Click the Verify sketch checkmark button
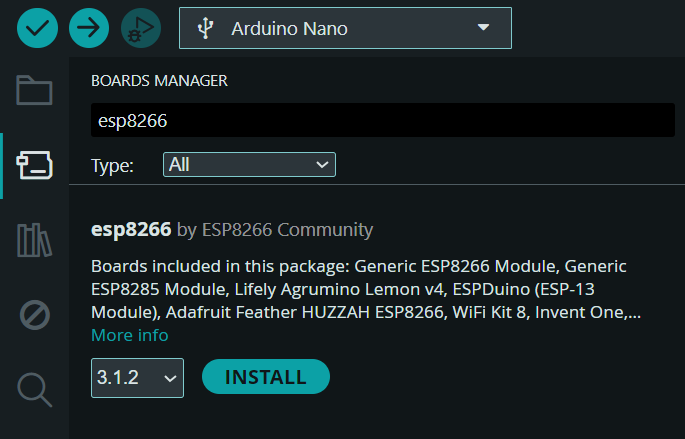The width and height of the screenshot is (685, 439). (x=37, y=28)
